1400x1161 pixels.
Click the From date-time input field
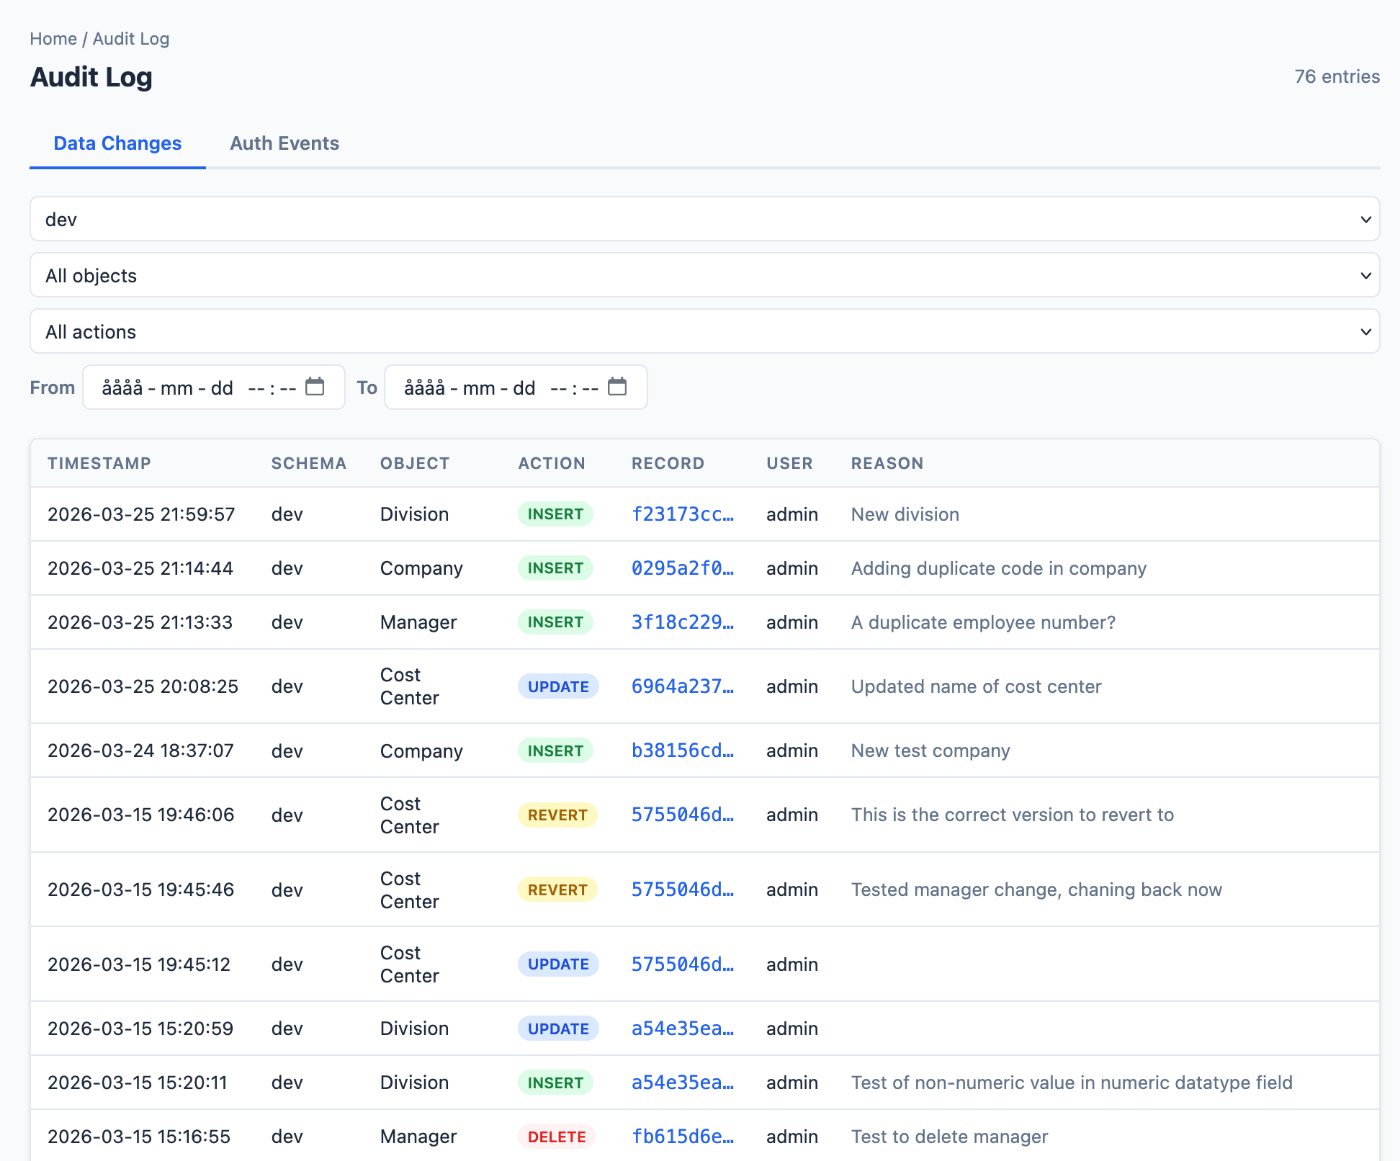pos(214,387)
